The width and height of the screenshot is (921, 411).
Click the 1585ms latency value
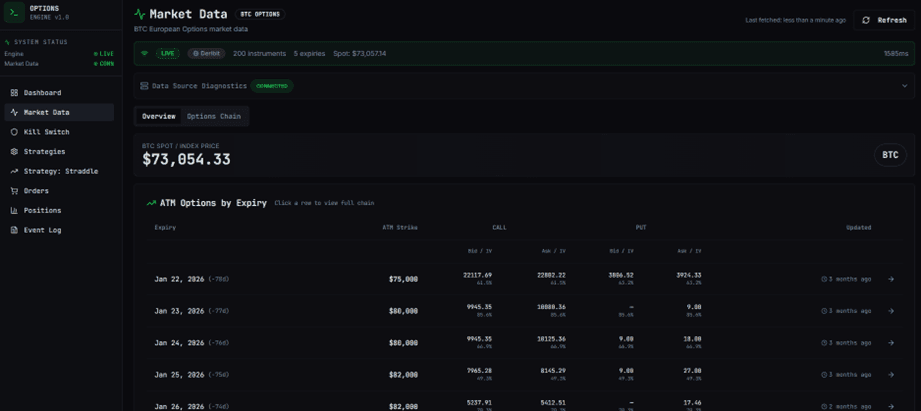[x=896, y=53]
